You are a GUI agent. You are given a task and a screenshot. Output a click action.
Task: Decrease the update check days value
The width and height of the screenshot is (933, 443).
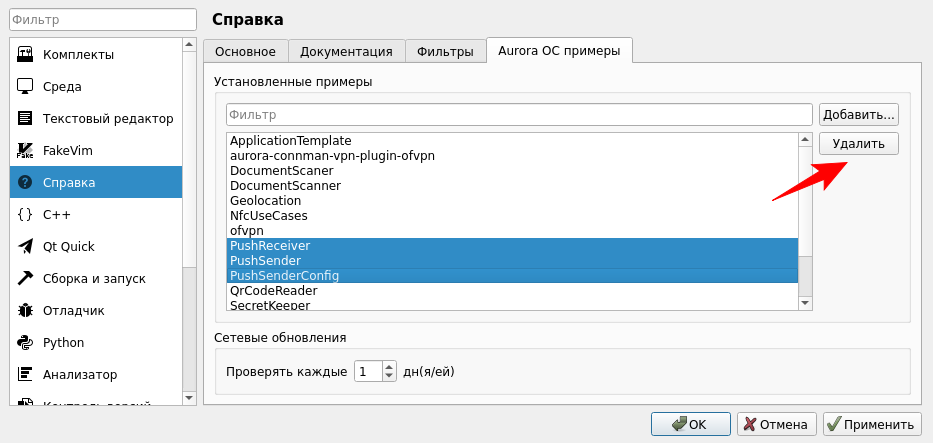pyautogui.click(x=390, y=376)
